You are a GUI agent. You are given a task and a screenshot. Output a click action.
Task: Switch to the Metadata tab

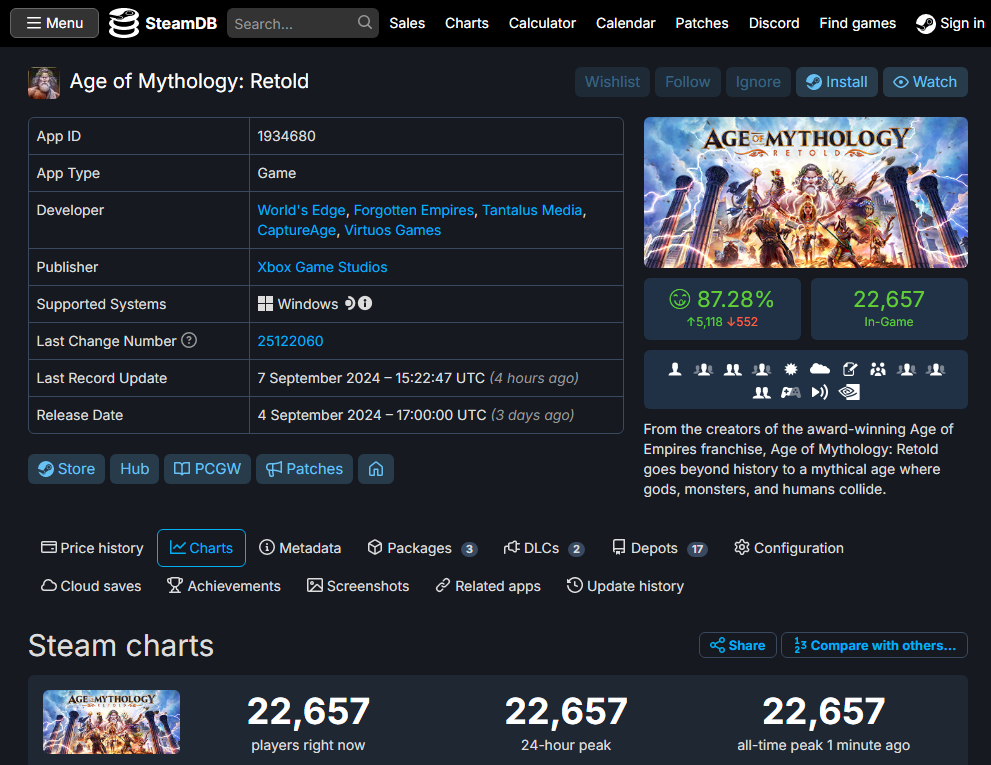(x=300, y=548)
